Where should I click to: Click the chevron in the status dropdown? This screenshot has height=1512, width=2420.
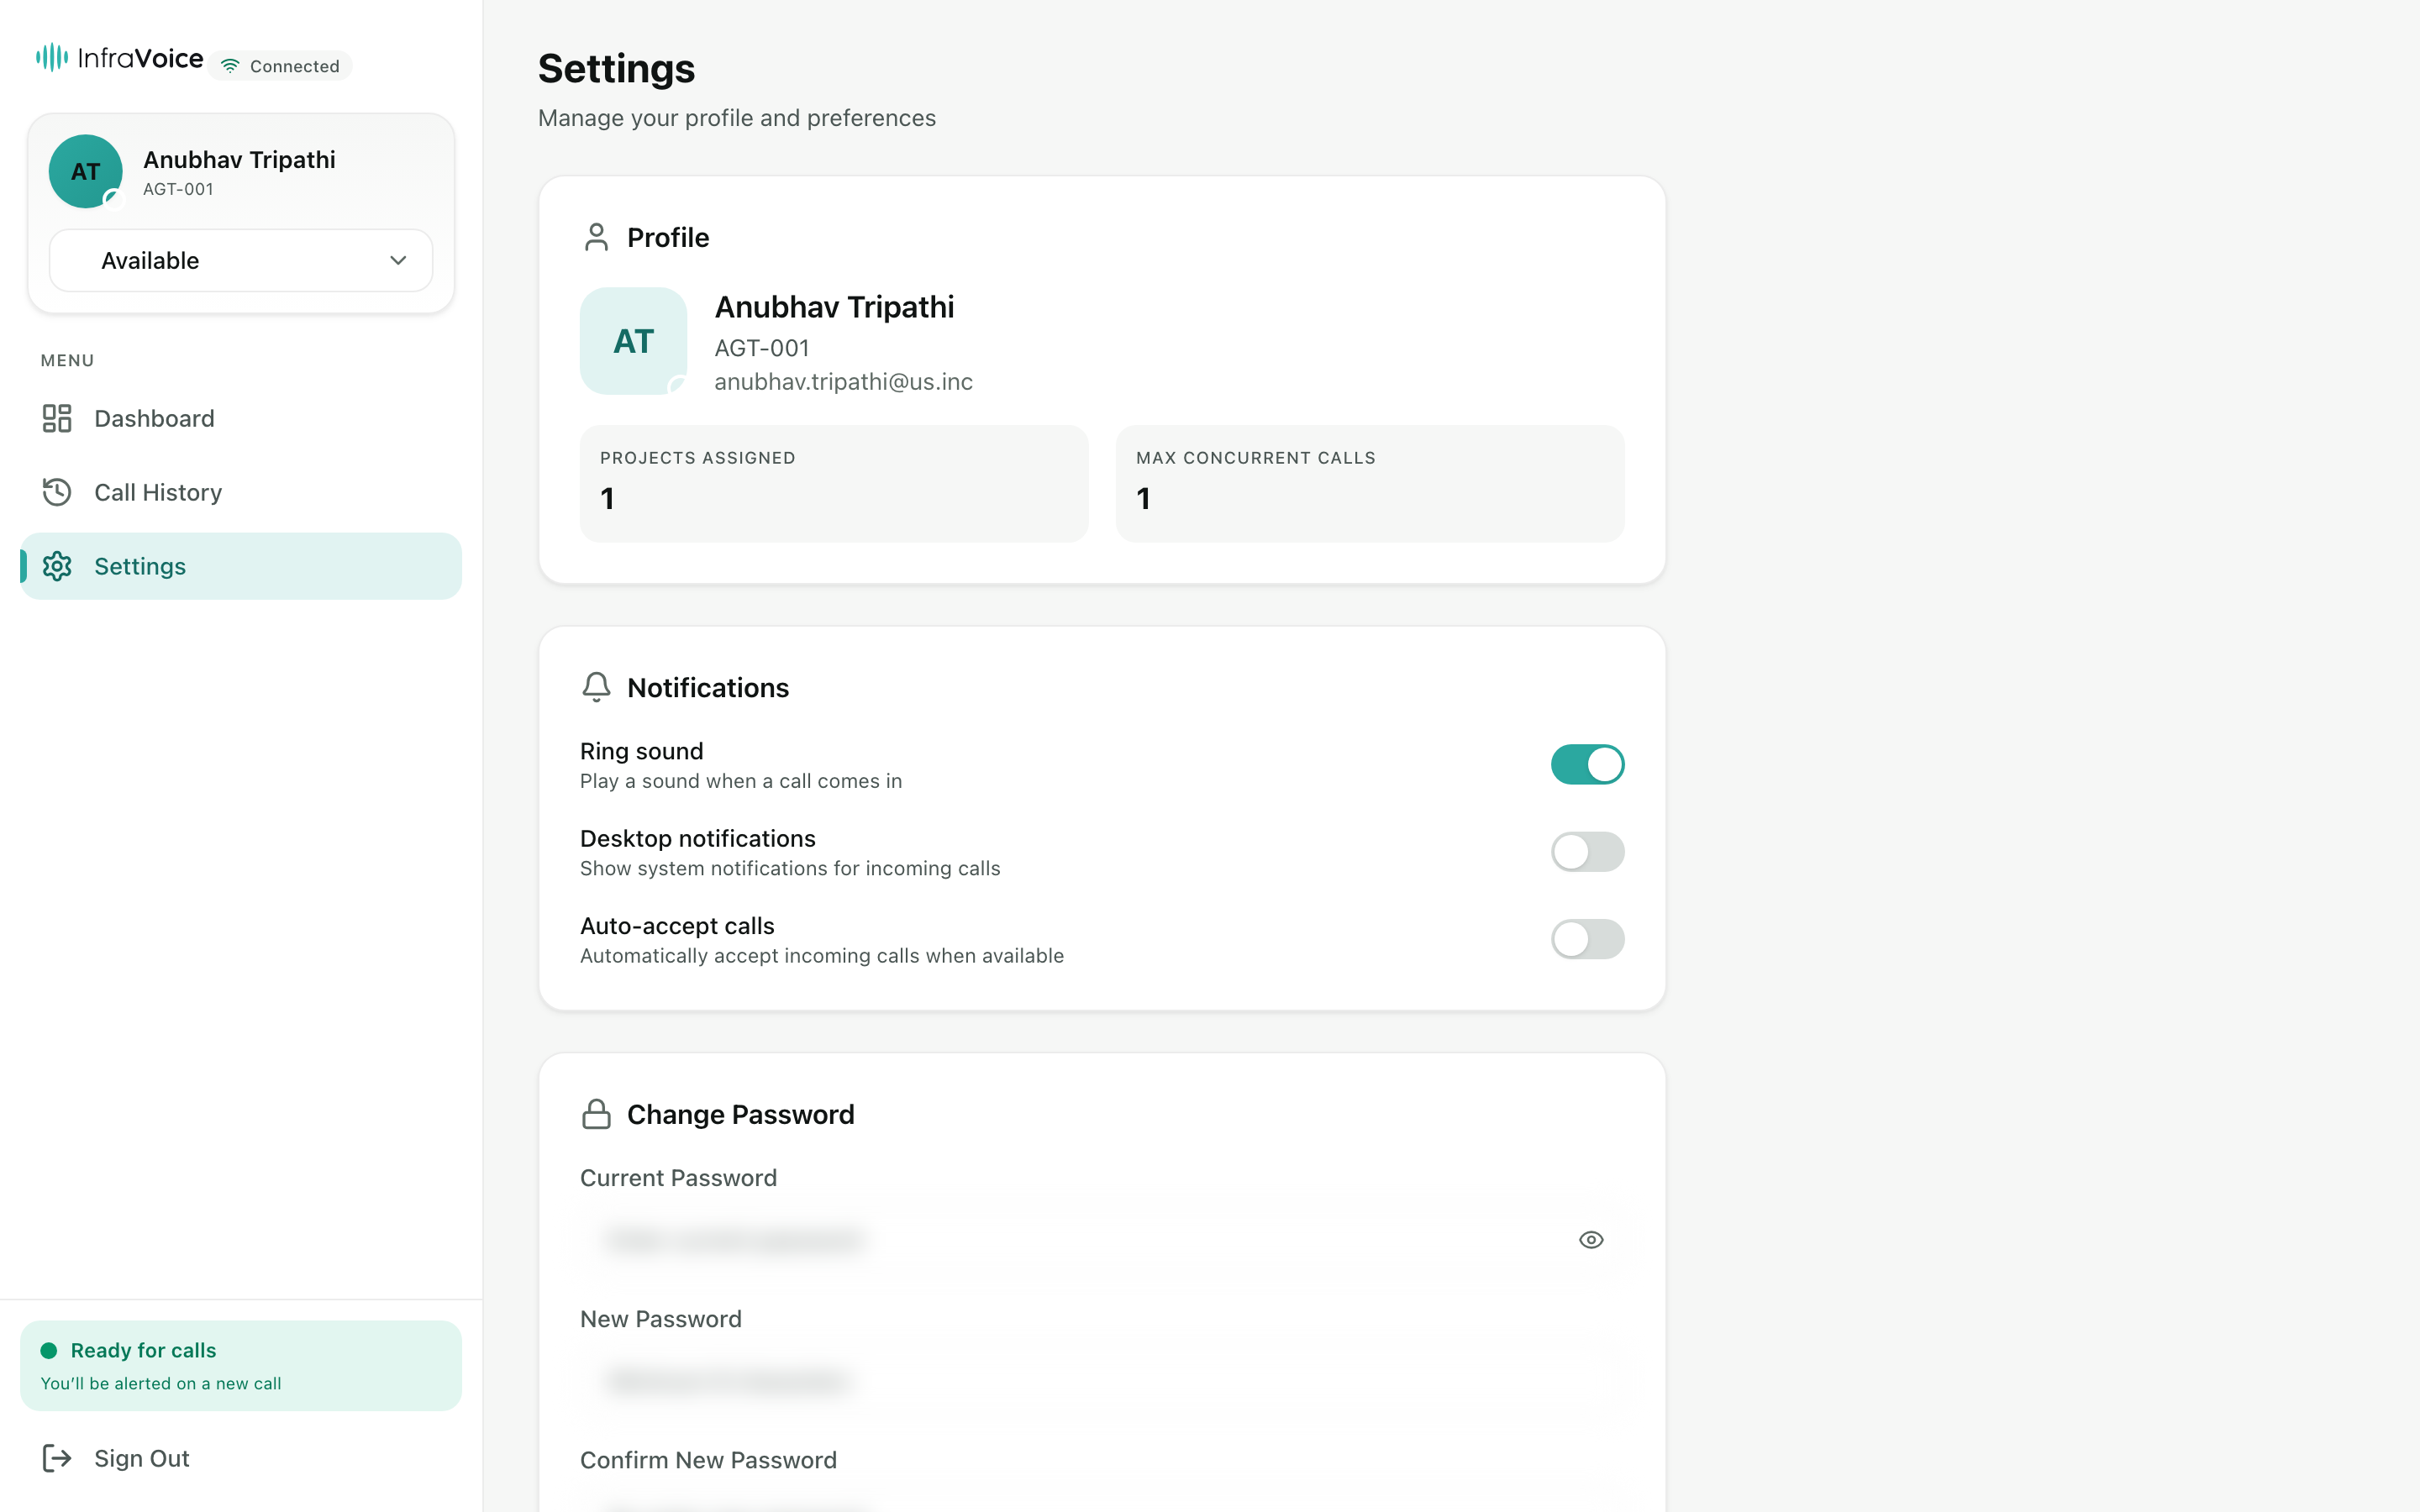pos(398,260)
